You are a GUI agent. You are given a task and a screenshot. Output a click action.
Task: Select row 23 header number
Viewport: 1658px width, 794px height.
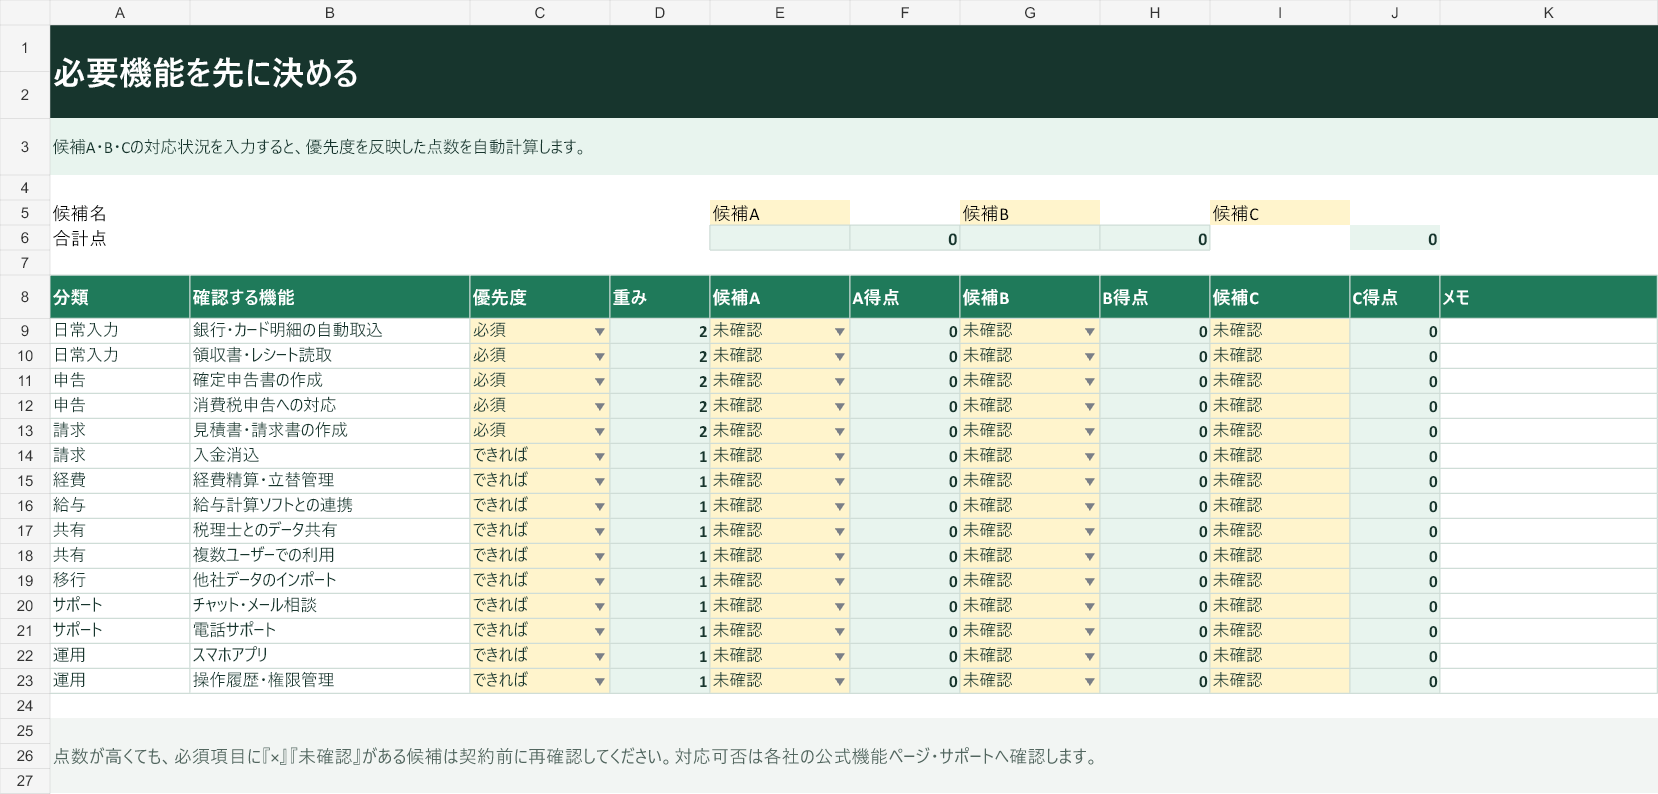(x=25, y=681)
